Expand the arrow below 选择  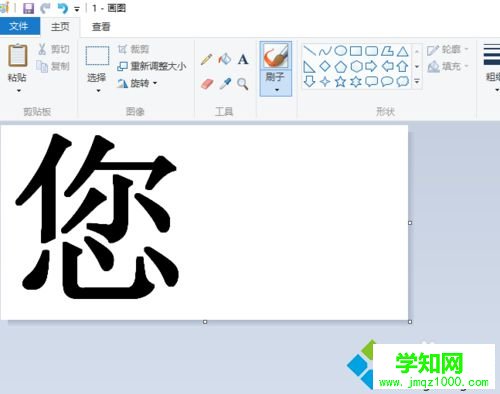[x=98, y=90]
